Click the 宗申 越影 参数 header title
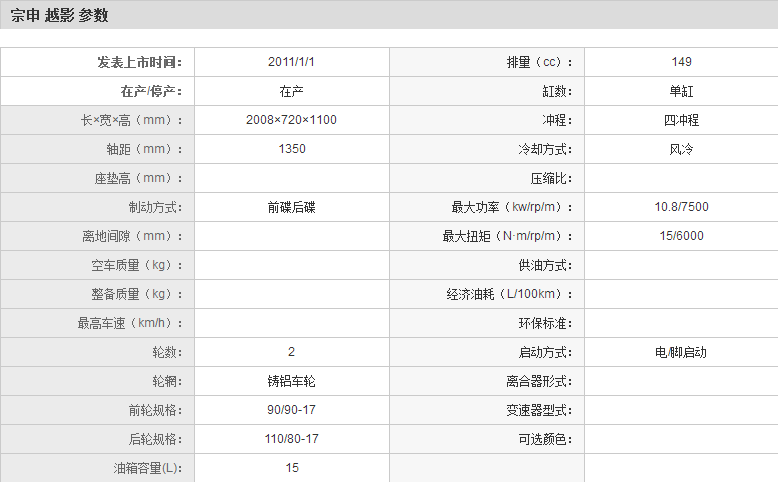This screenshot has width=778, height=482. (60, 16)
